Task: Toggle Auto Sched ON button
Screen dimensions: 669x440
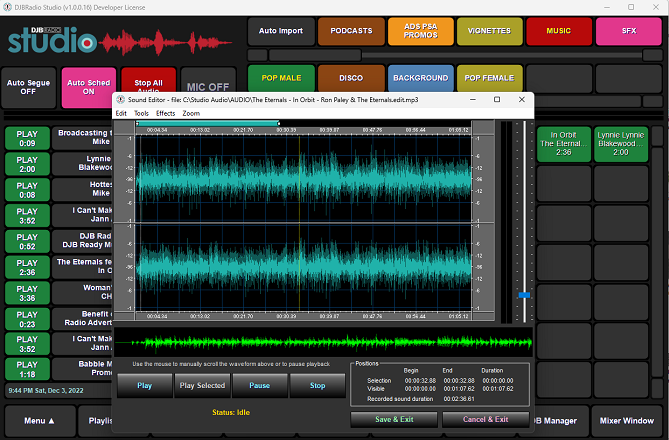Action: click(x=89, y=87)
